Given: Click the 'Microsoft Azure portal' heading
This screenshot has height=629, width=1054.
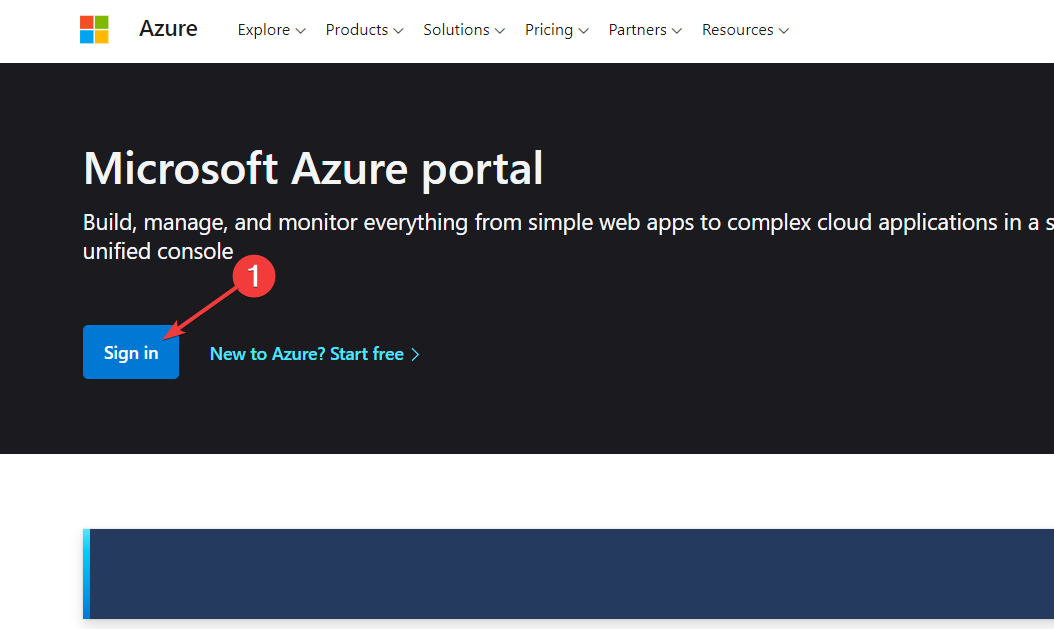Looking at the screenshot, I should coord(313,168).
